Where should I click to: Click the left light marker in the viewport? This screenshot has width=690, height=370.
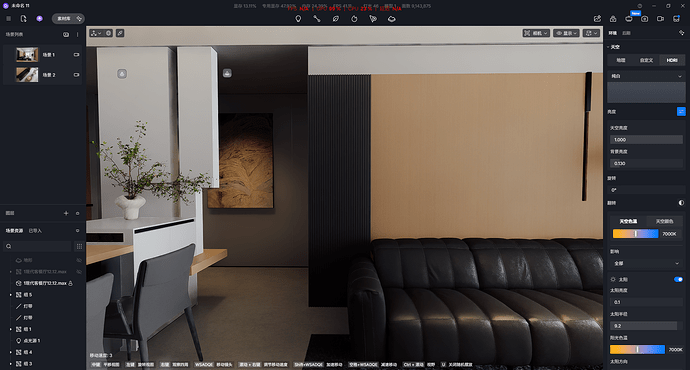(x=122, y=73)
